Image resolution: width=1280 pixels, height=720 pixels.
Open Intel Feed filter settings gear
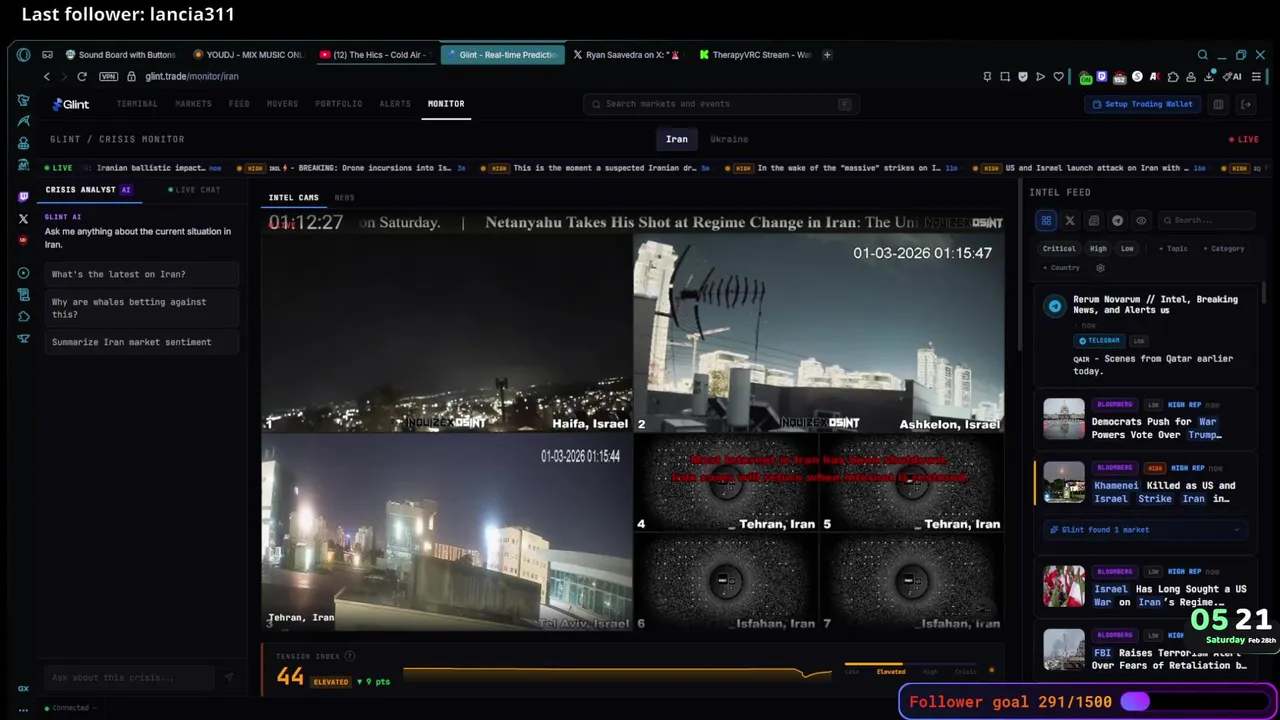coord(1100,268)
